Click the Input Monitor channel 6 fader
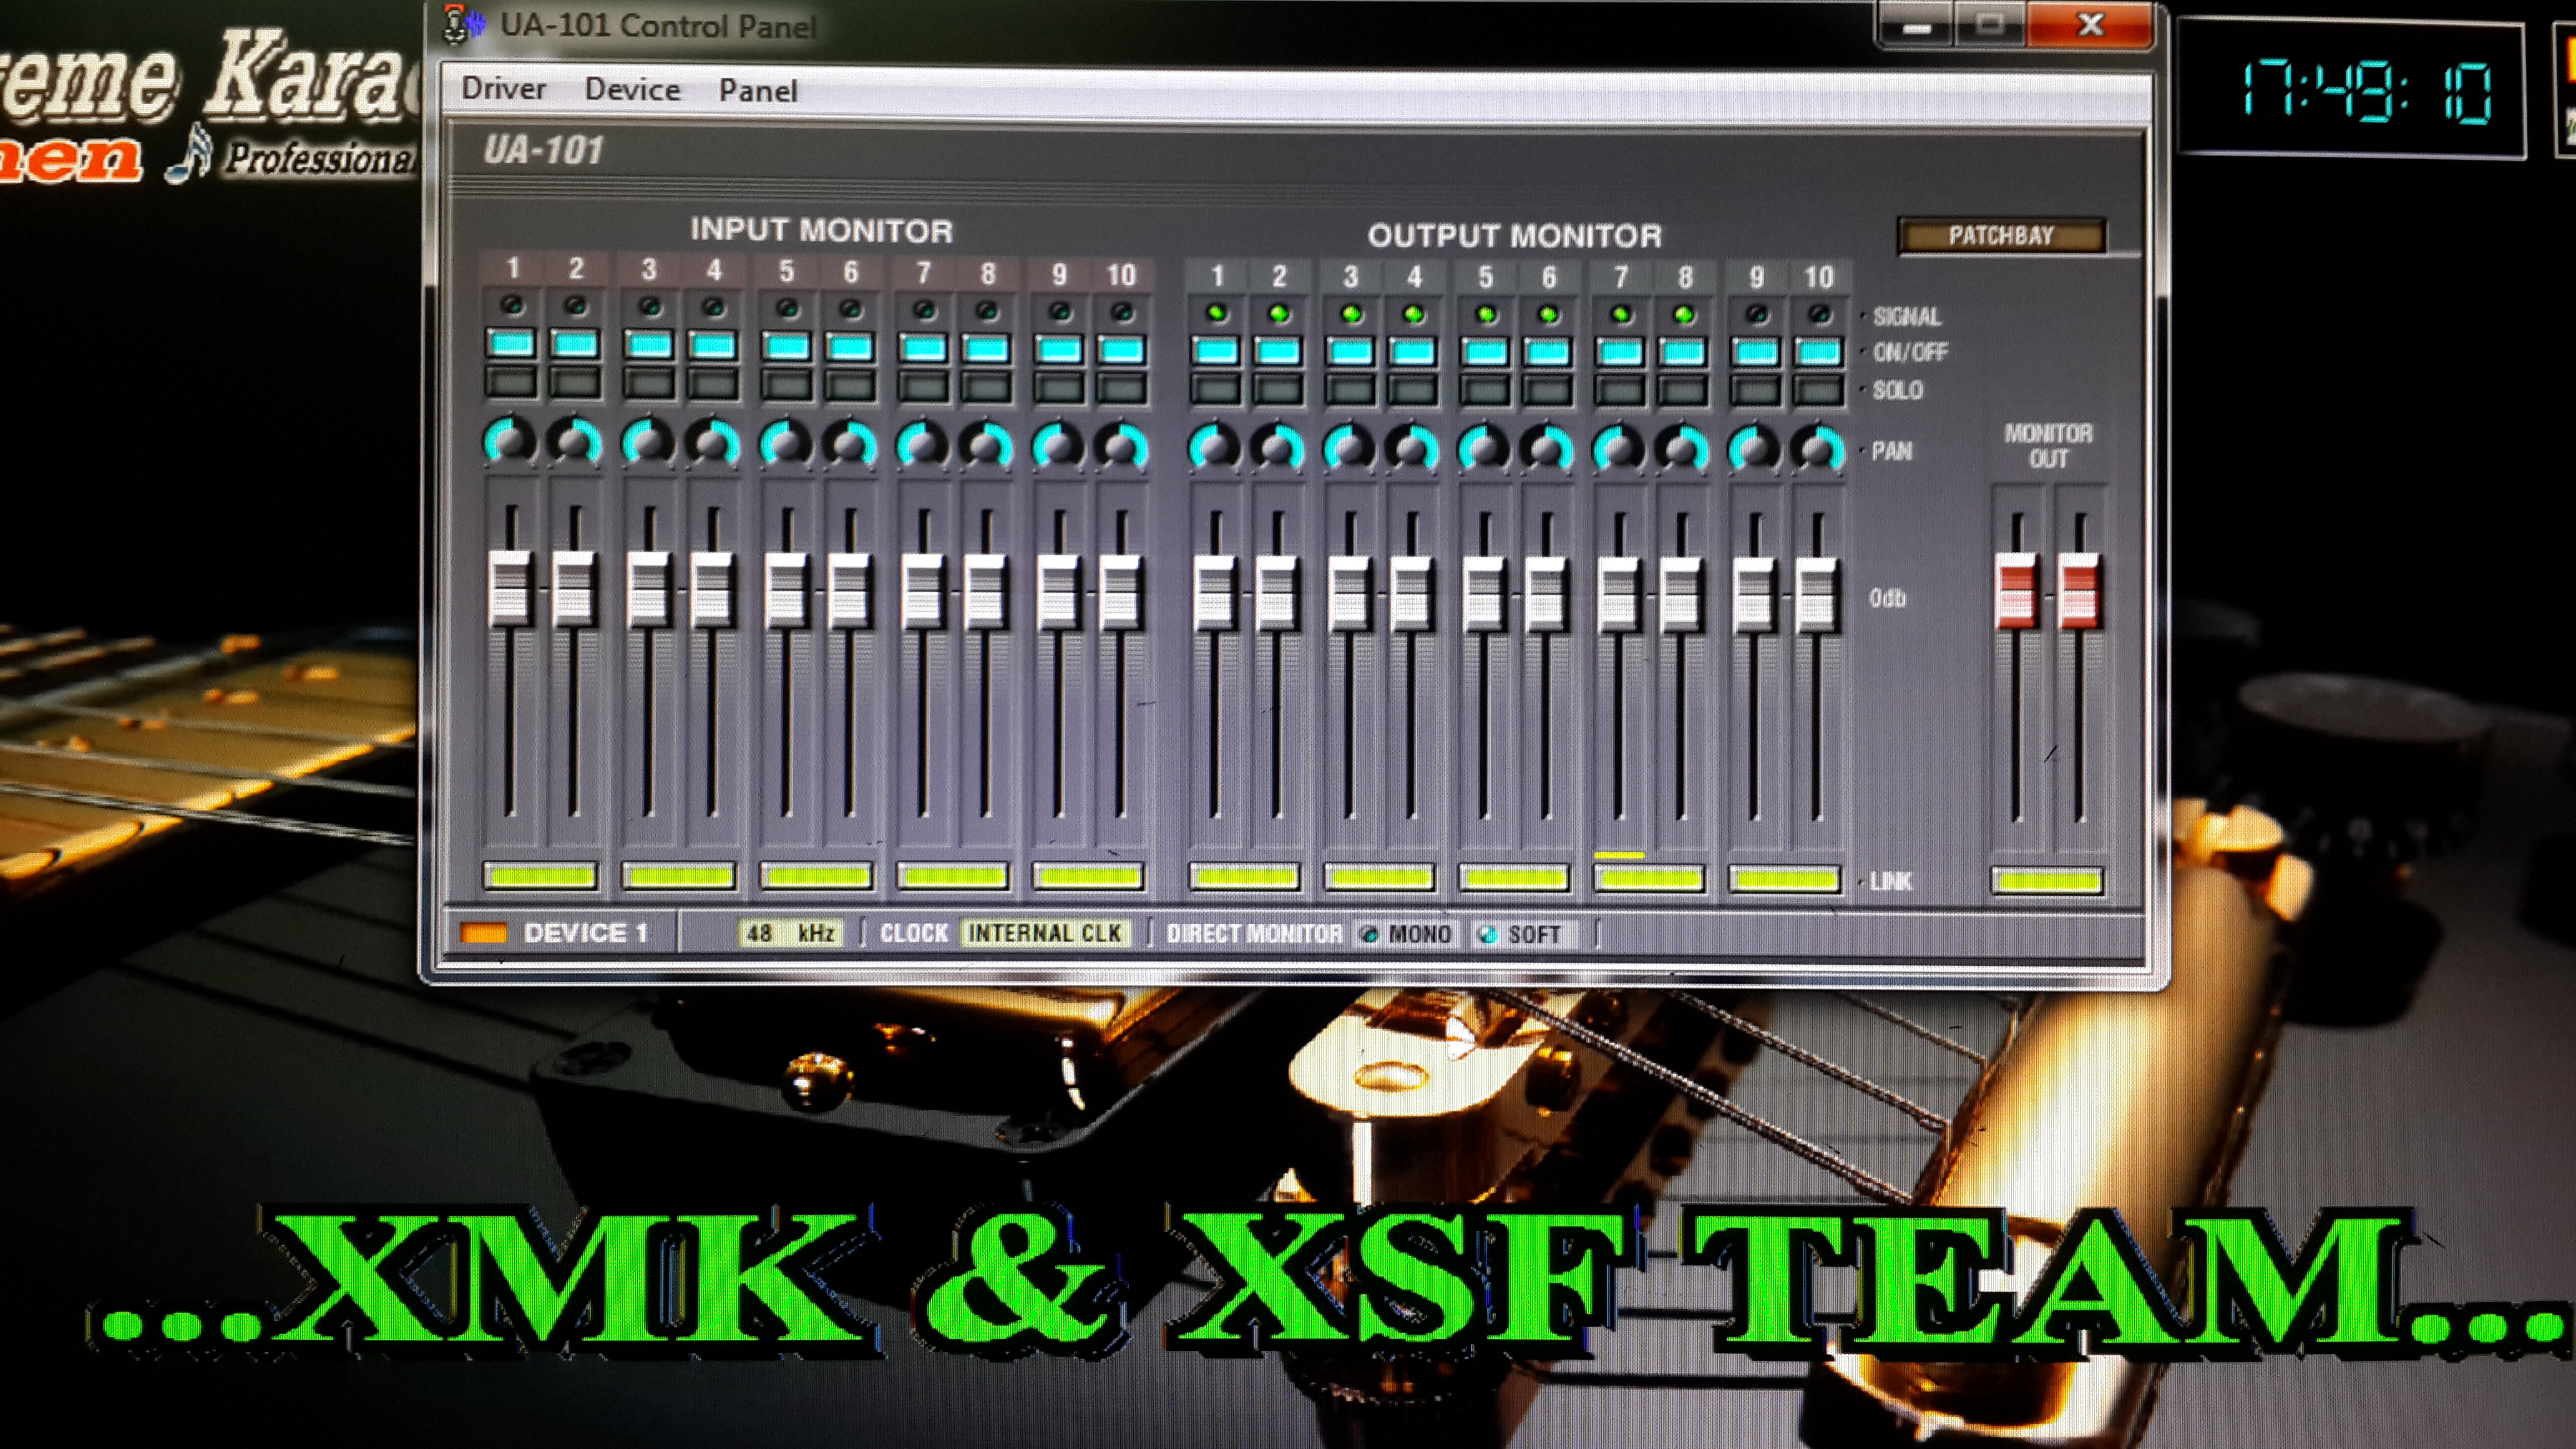This screenshot has width=2576, height=1449. coord(850,591)
